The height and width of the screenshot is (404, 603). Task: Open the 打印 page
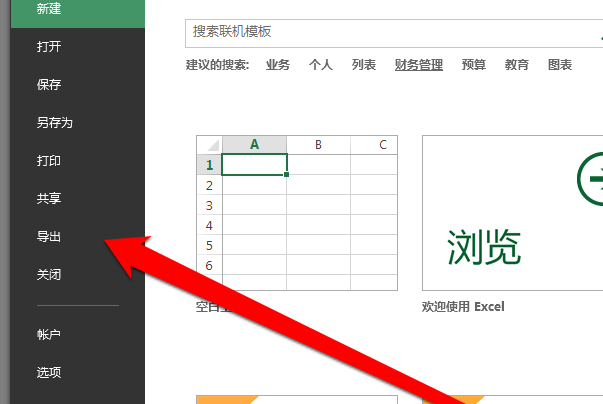(x=49, y=161)
